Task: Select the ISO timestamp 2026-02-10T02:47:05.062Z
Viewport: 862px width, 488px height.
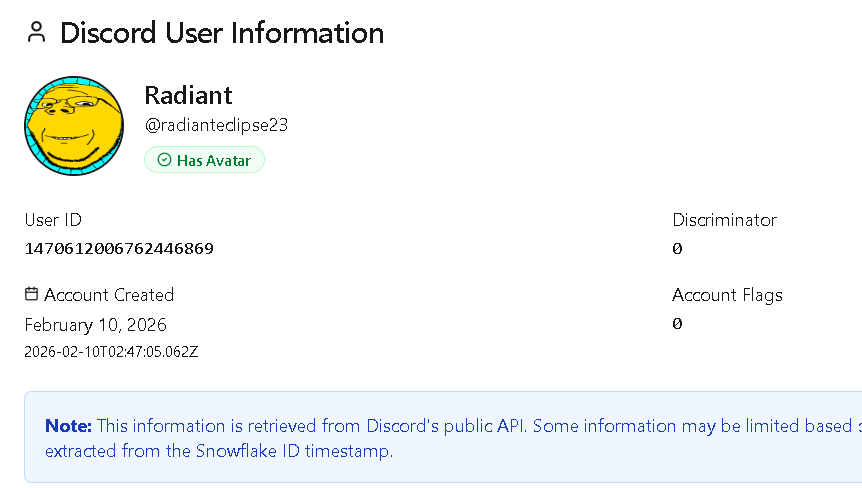Action: tap(111, 351)
